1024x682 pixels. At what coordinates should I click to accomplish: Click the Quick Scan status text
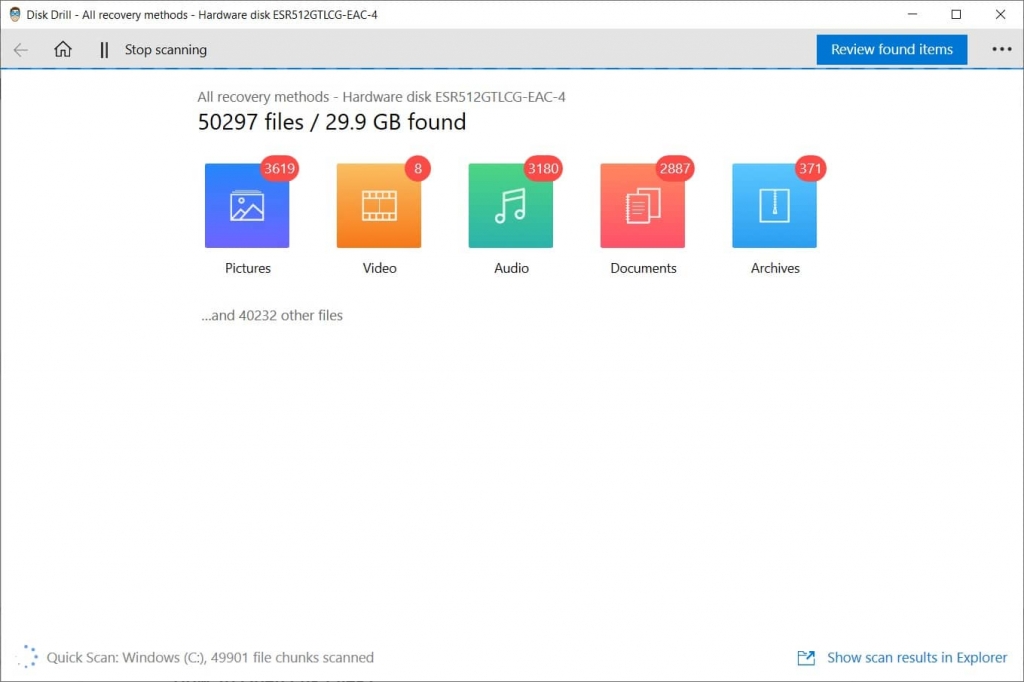(208, 657)
